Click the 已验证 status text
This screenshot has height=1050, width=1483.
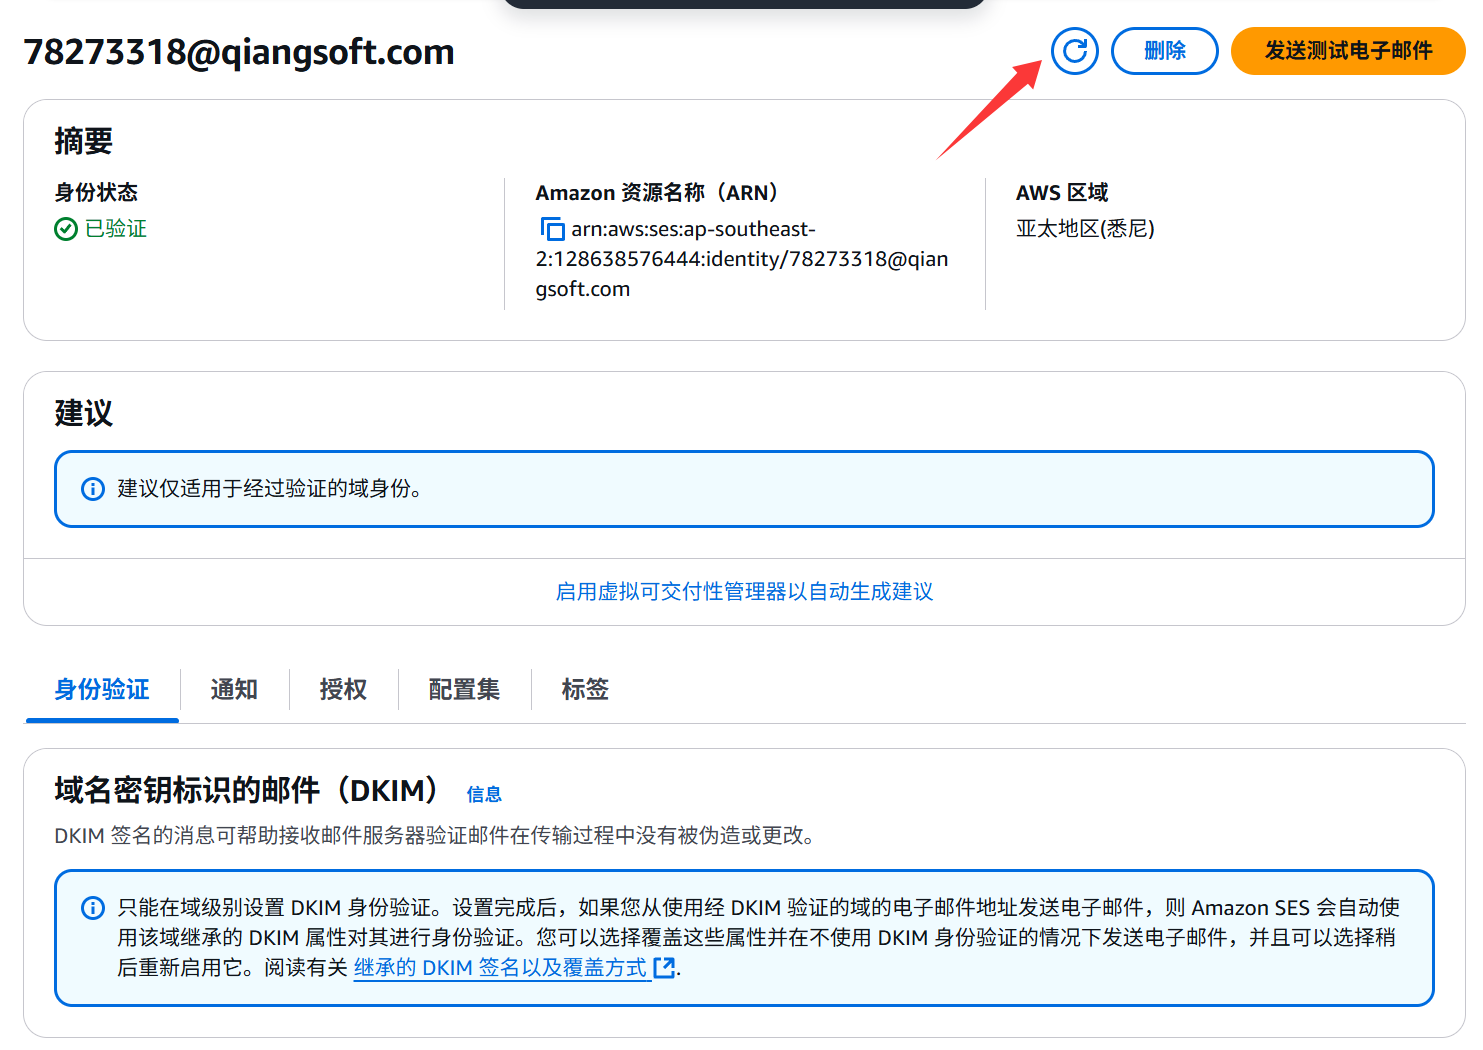pos(116,229)
